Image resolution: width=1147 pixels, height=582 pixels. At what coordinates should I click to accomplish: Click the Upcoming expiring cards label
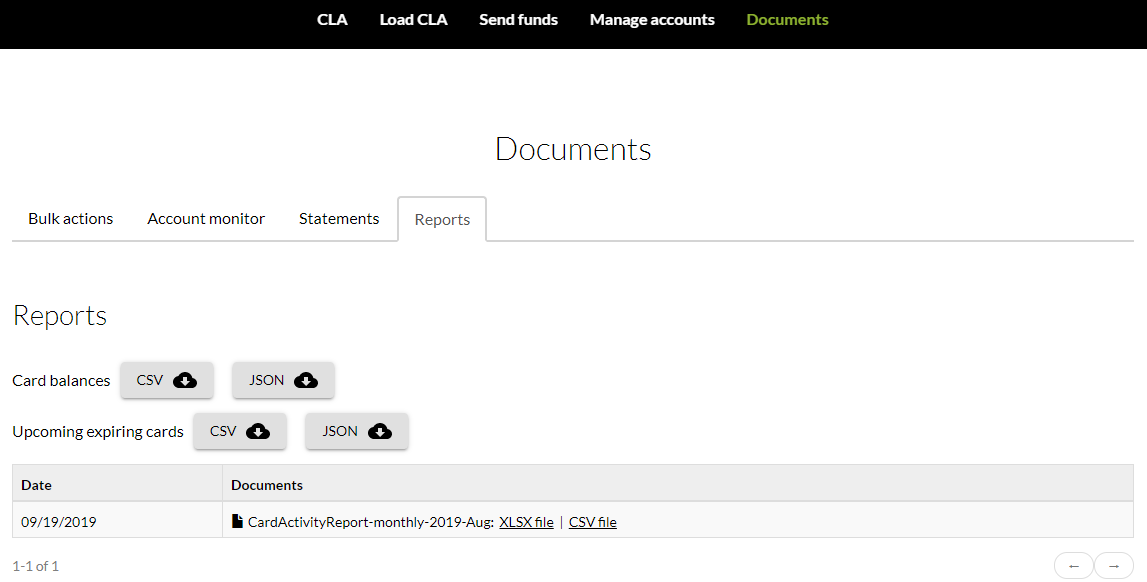98,432
